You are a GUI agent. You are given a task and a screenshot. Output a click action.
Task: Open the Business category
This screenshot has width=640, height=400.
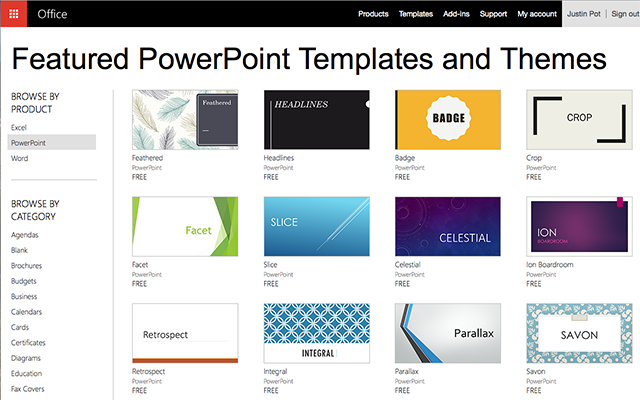pos(24,296)
